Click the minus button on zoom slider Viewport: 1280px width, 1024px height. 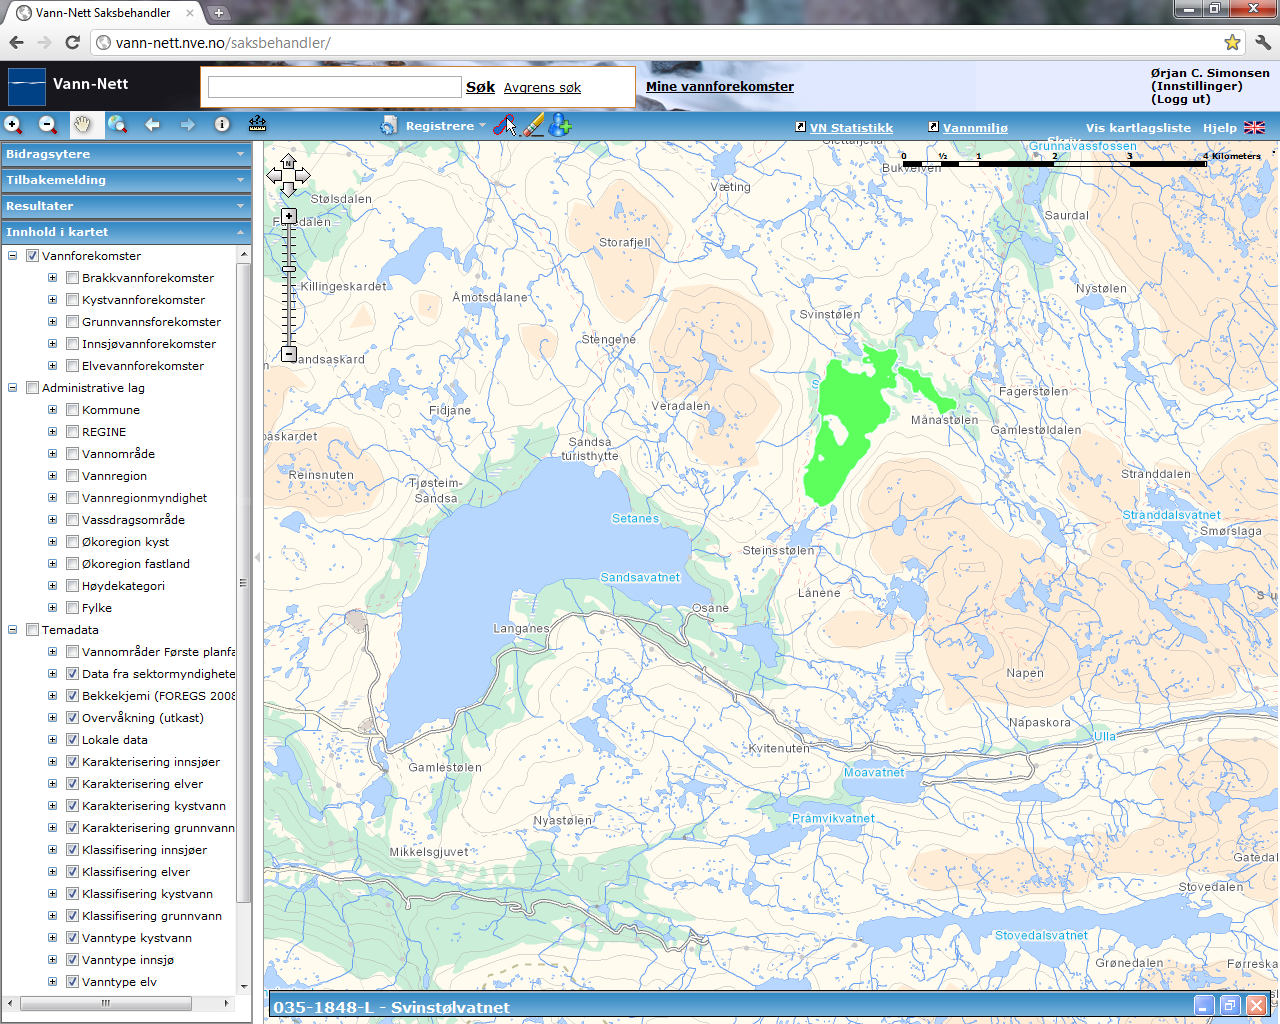coord(289,354)
